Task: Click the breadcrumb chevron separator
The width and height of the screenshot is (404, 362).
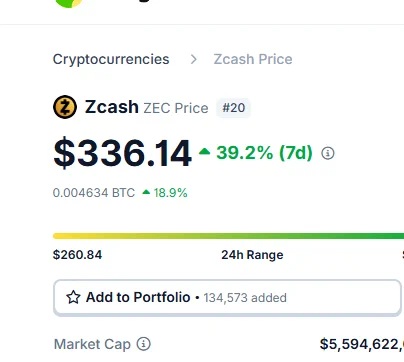Action: point(194,59)
